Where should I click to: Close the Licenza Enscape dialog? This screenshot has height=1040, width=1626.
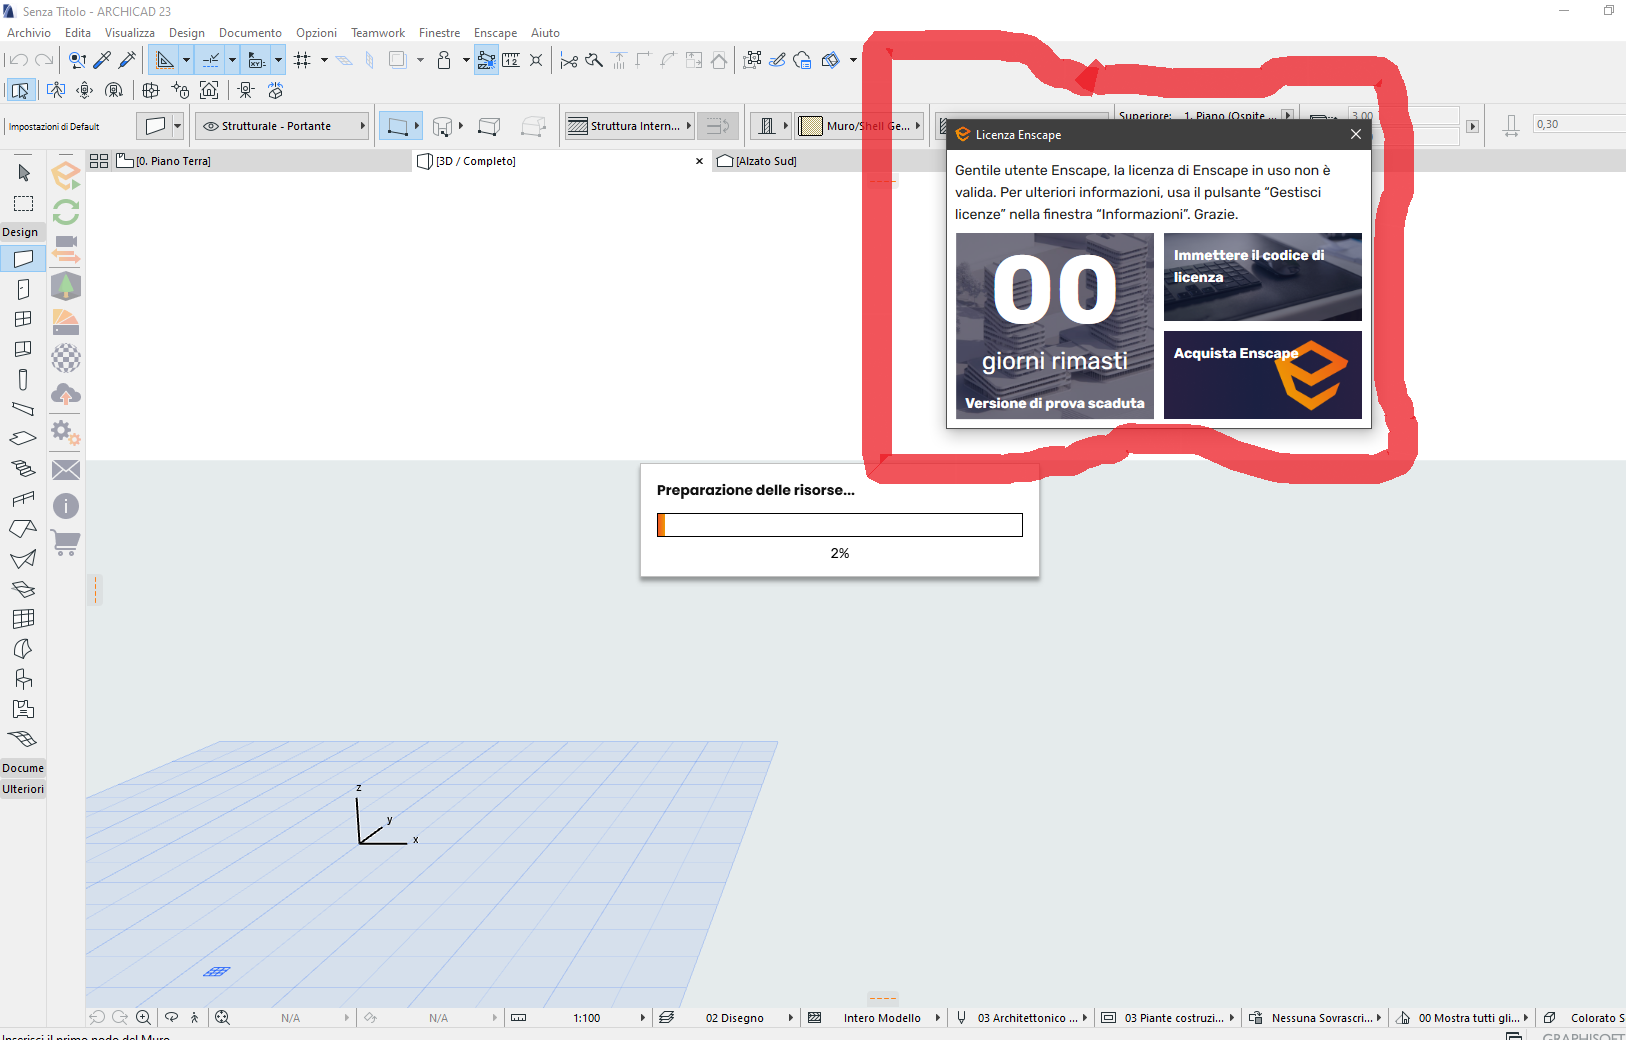click(x=1356, y=134)
